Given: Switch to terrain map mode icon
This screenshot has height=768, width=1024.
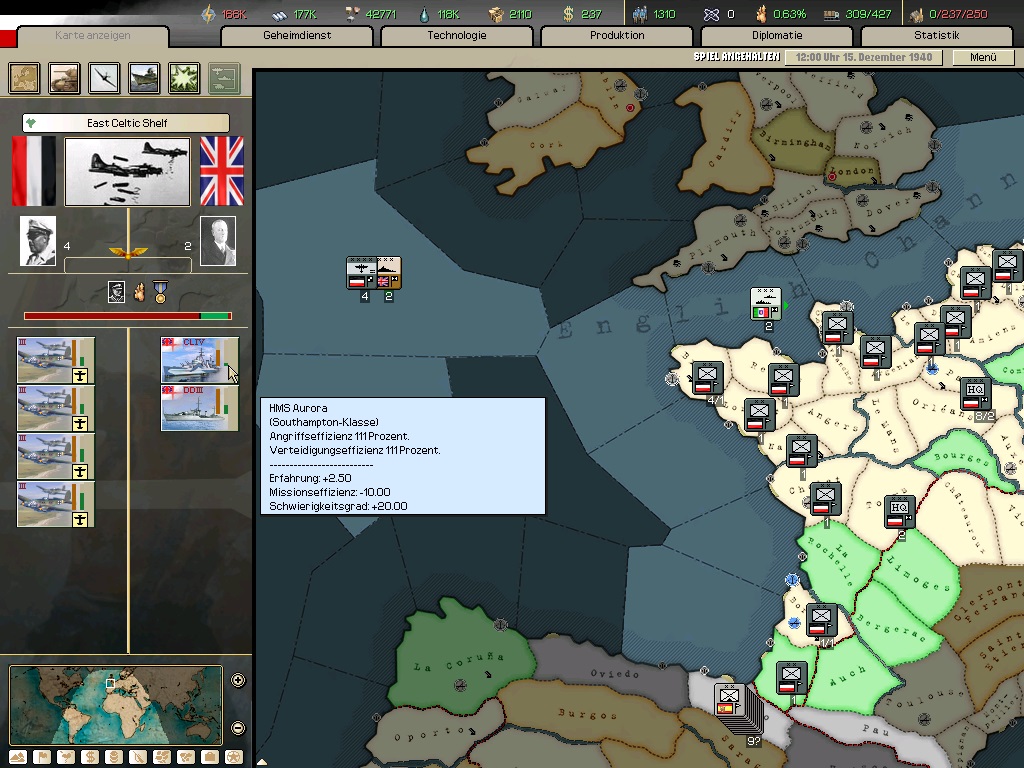Looking at the screenshot, I should 18,757.
